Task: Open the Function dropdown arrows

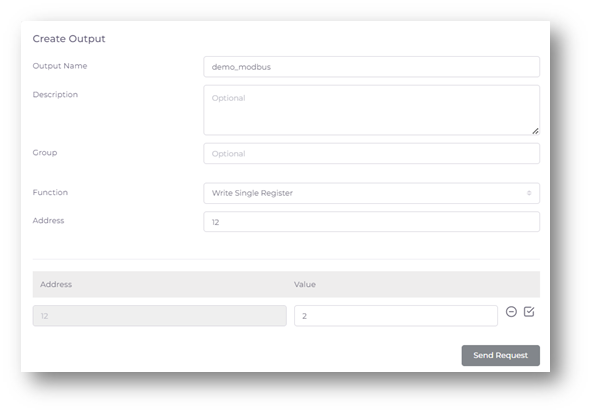Action: [529, 193]
